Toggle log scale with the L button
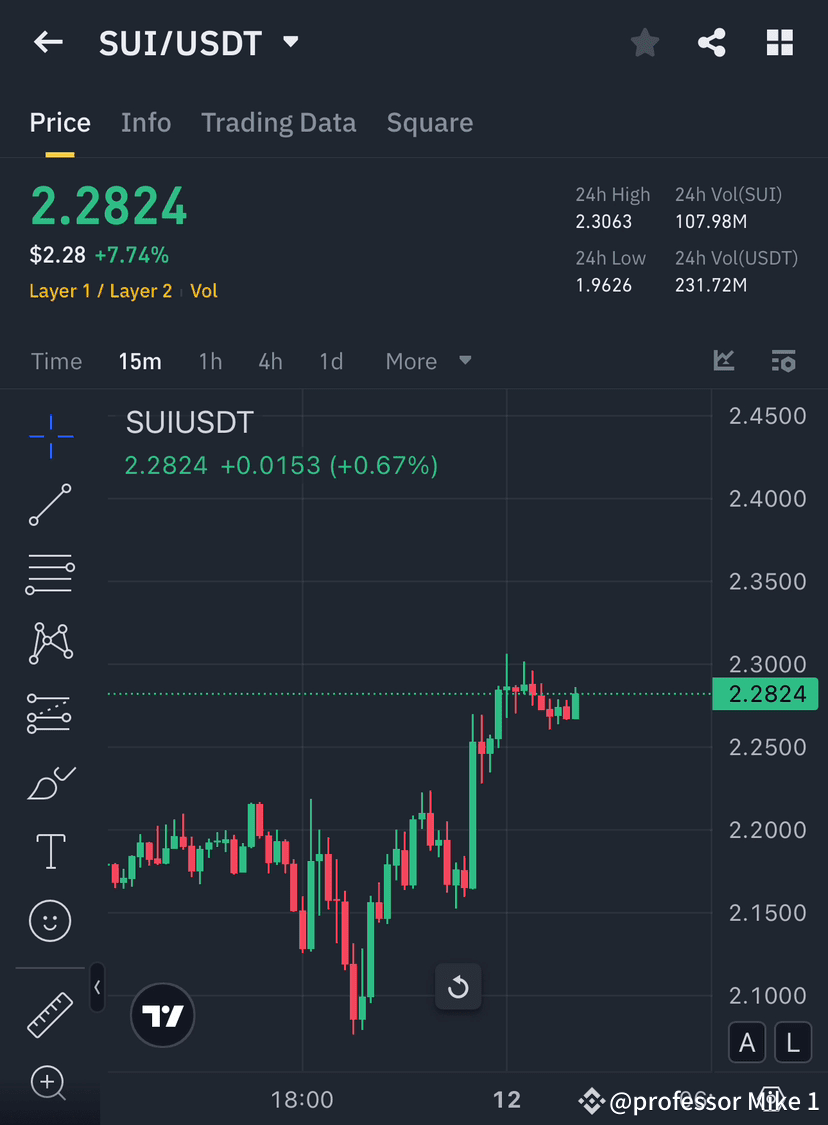Screen dimensions: 828x1125 pyautogui.click(x=792, y=1042)
